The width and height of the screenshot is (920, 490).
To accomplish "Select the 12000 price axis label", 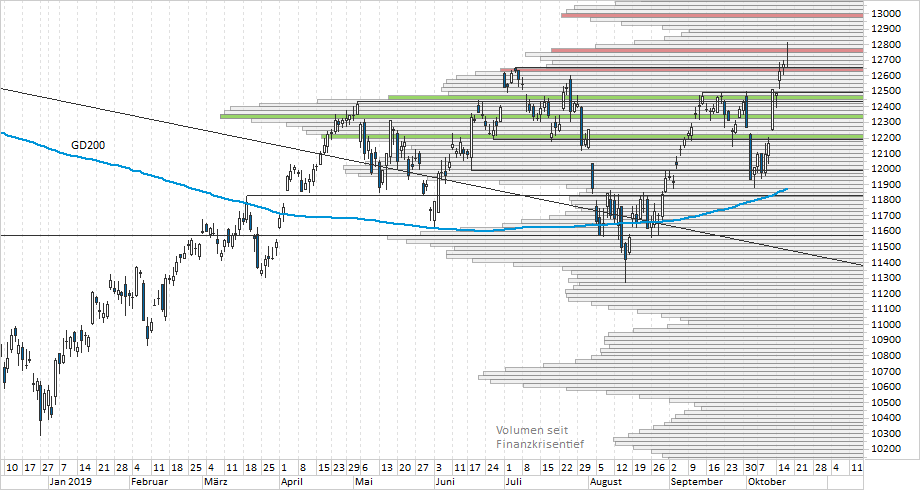I will (x=886, y=169).
